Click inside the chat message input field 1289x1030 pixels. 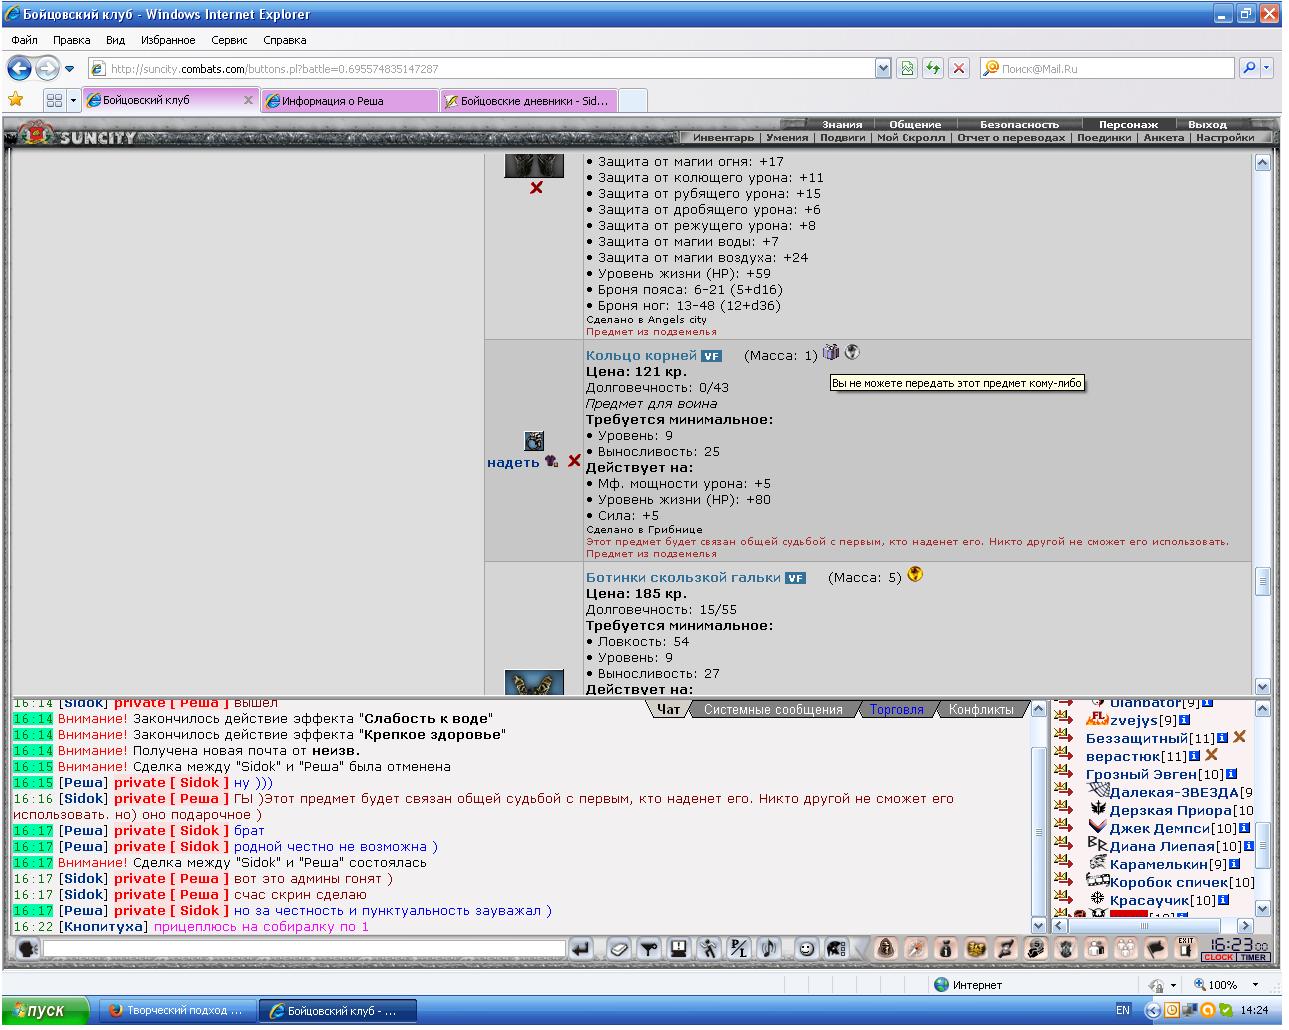[x=304, y=948]
